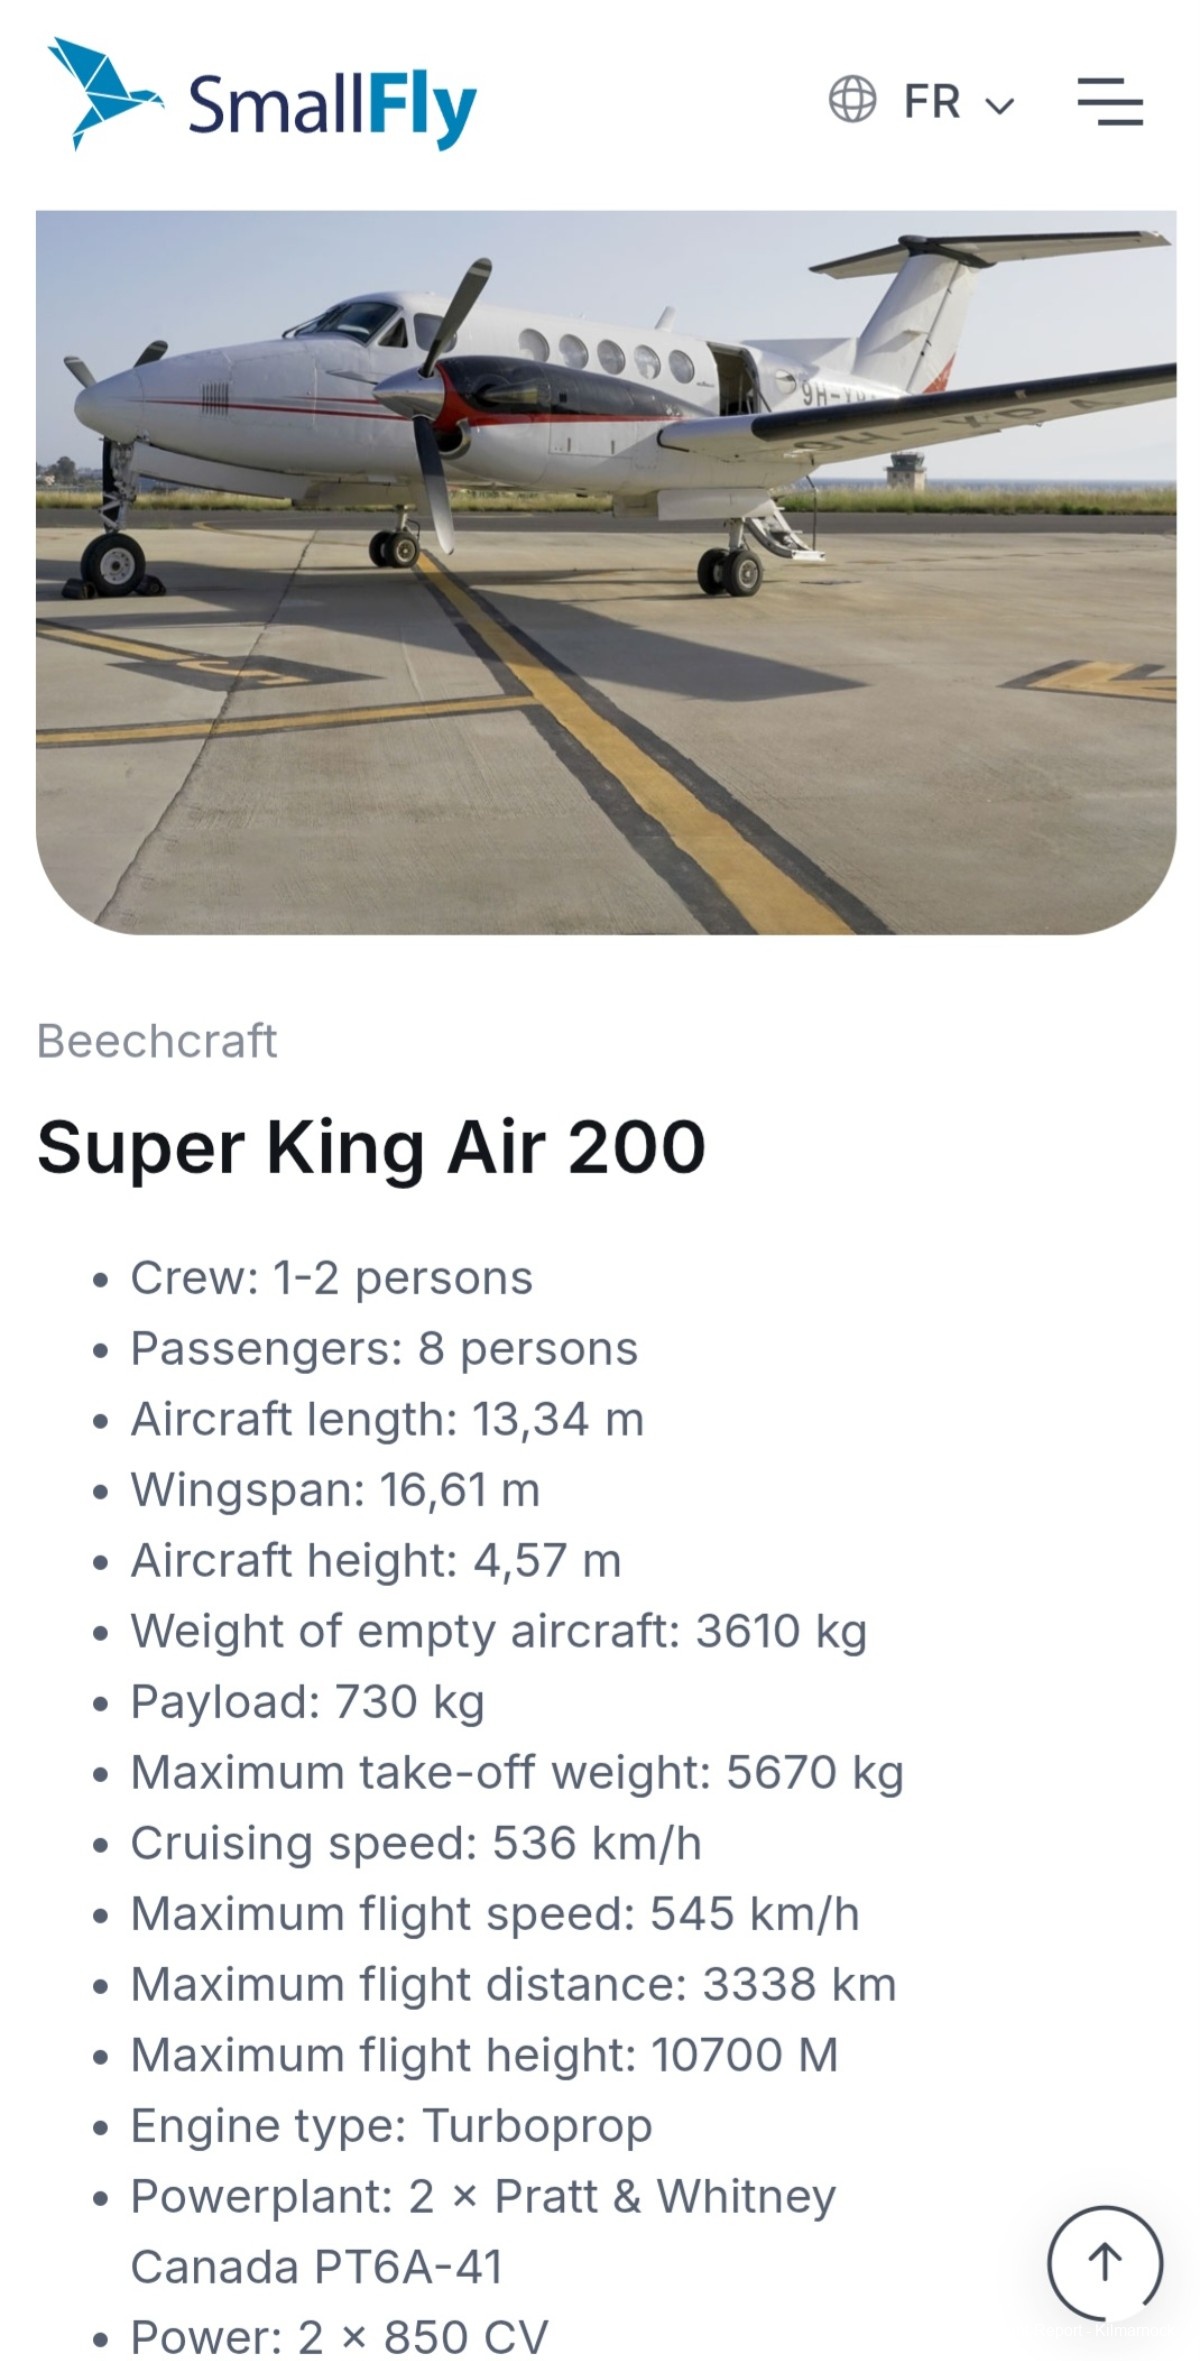Expand the FR language dropdown
This screenshot has width=1200, height=2361.
(958, 102)
